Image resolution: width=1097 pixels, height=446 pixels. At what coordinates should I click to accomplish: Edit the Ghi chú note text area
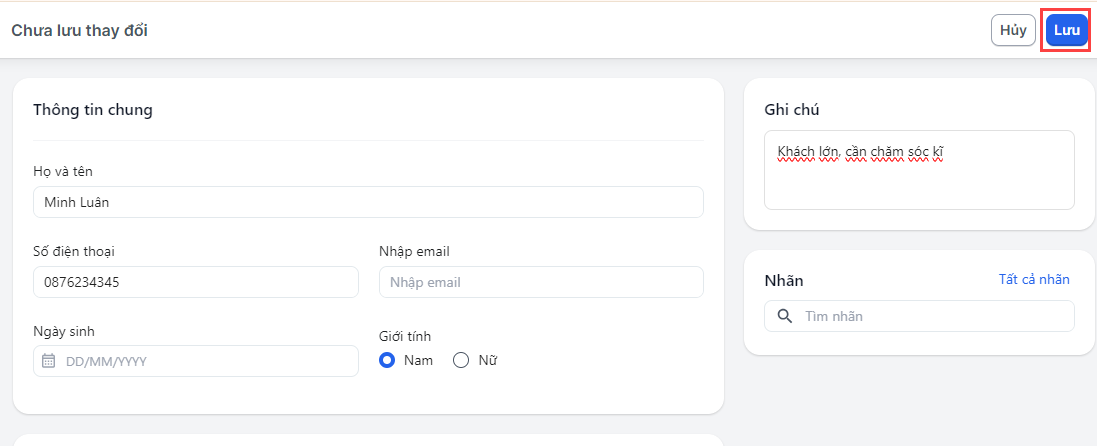pos(919,170)
